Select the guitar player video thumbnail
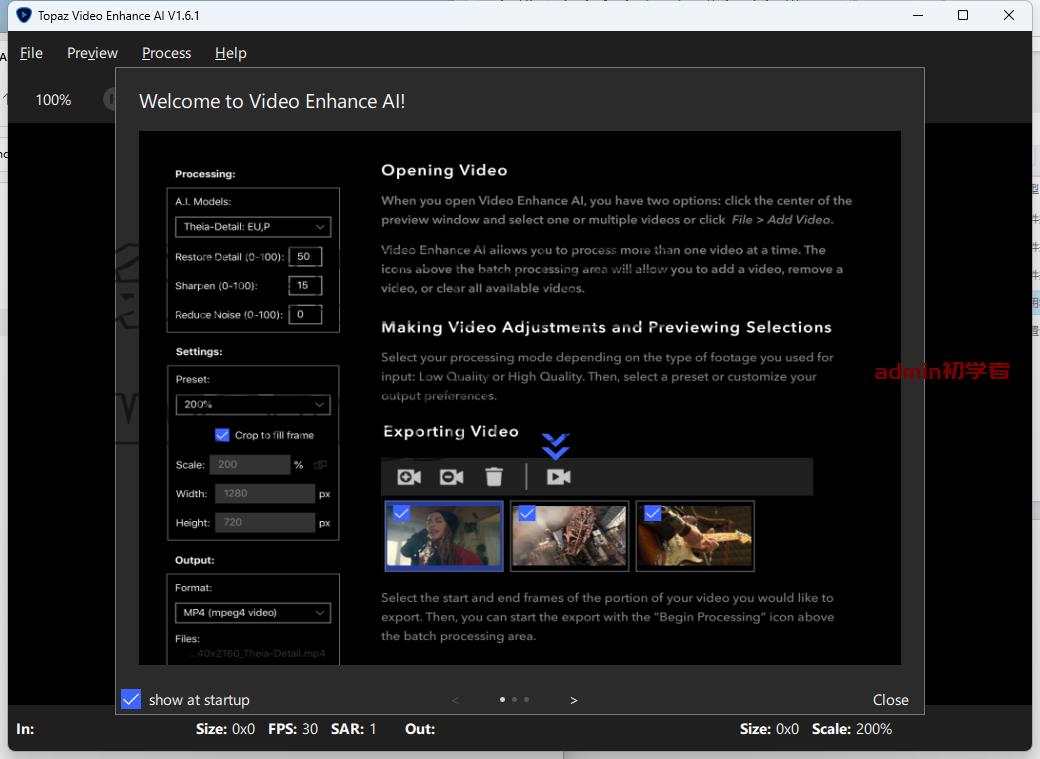 pos(694,536)
